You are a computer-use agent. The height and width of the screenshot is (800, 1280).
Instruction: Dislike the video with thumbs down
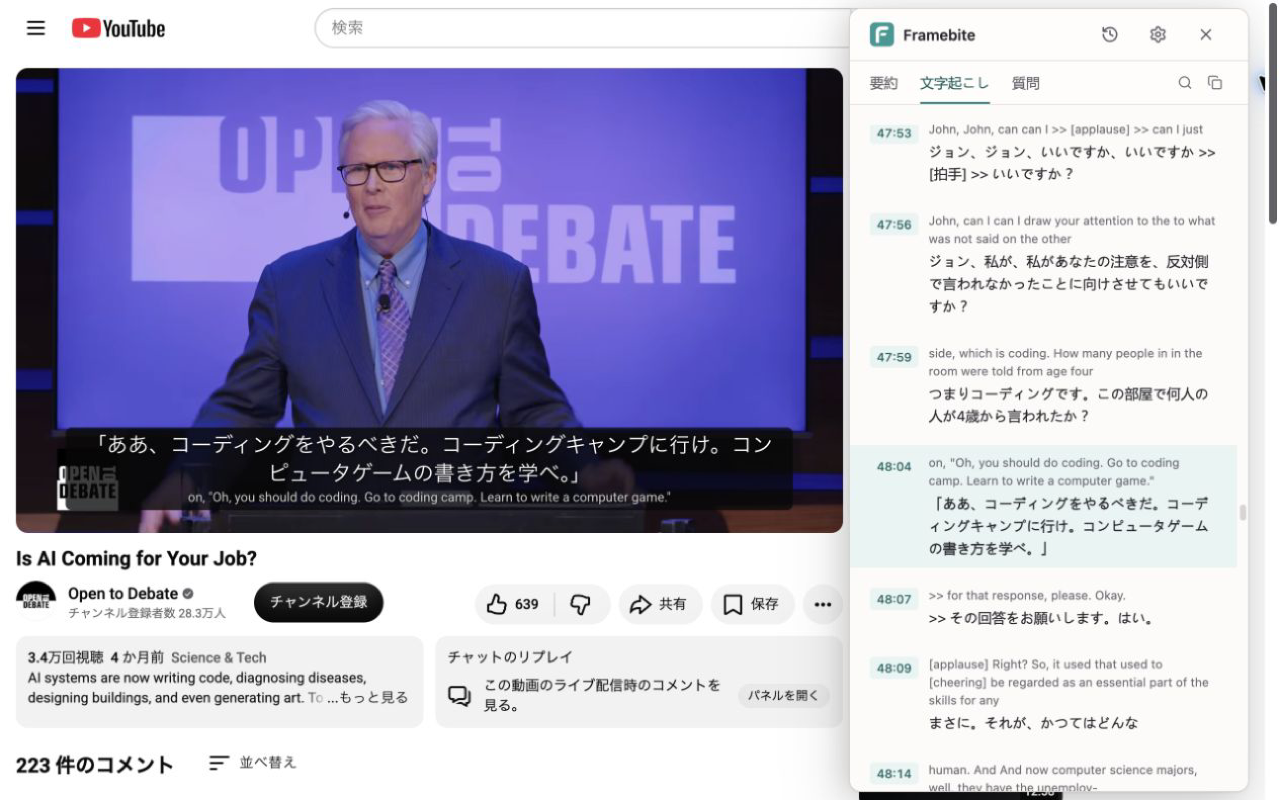coord(580,604)
